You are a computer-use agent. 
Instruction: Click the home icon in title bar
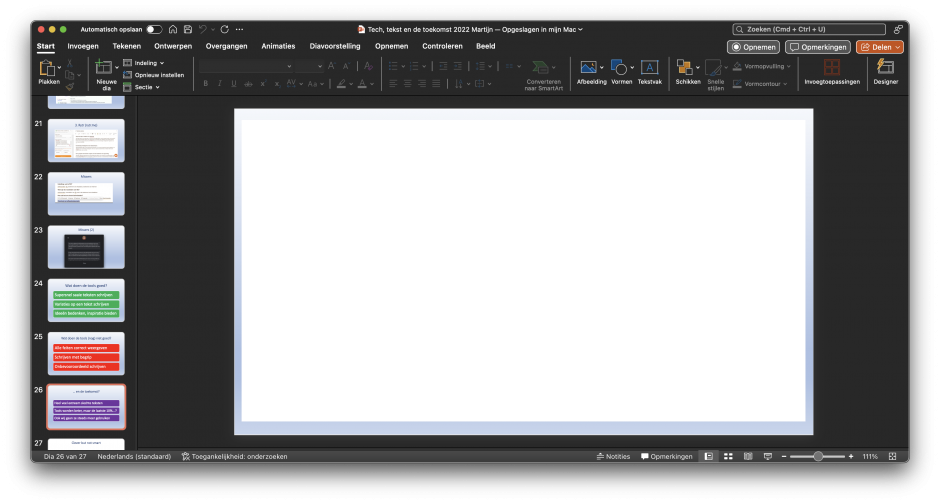[173, 29]
